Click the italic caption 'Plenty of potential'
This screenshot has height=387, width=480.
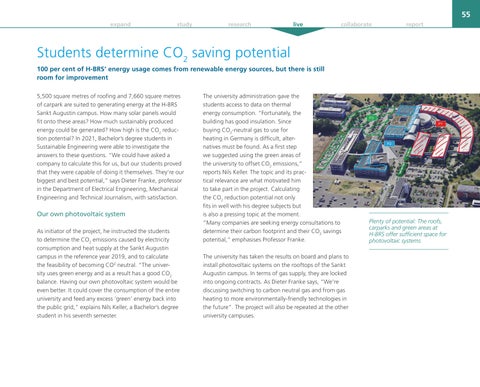pyautogui.click(x=408, y=231)
